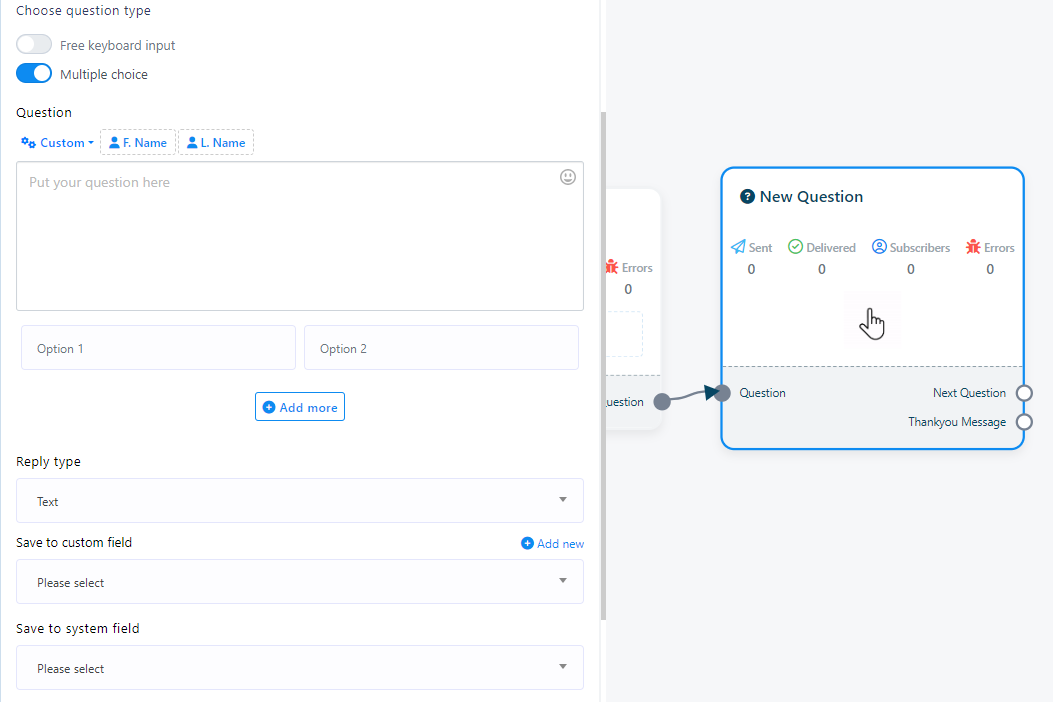The image size is (1053, 702).
Task: Click the green Delivered checkmark icon
Action: [x=796, y=247]
